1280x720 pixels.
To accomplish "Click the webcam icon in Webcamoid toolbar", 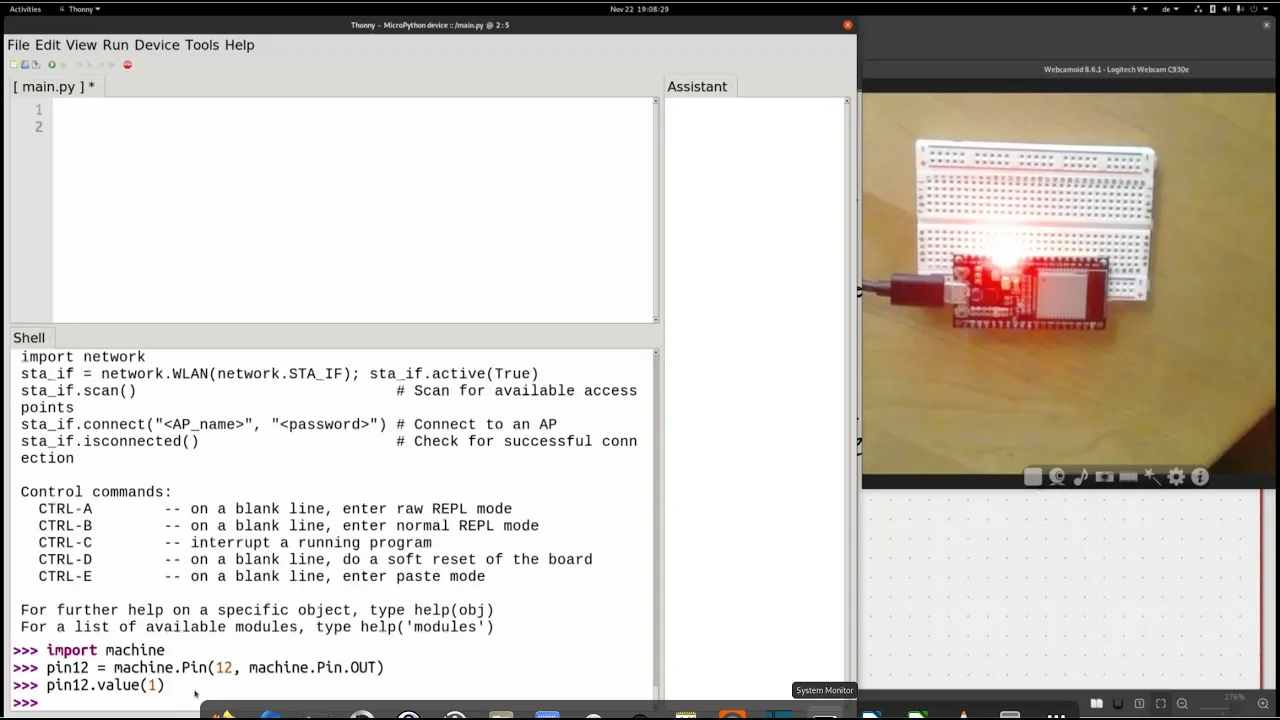I will pyautogui.click(x=1057, y=477).
